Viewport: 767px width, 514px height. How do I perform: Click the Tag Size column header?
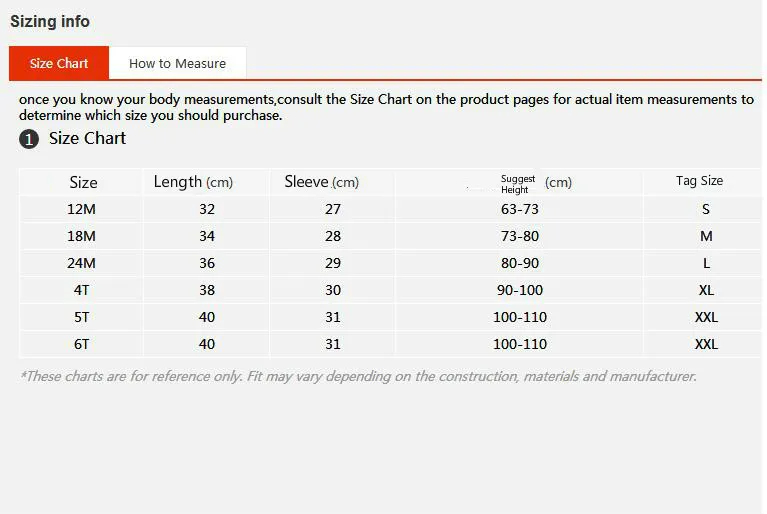tap(699, 180)
